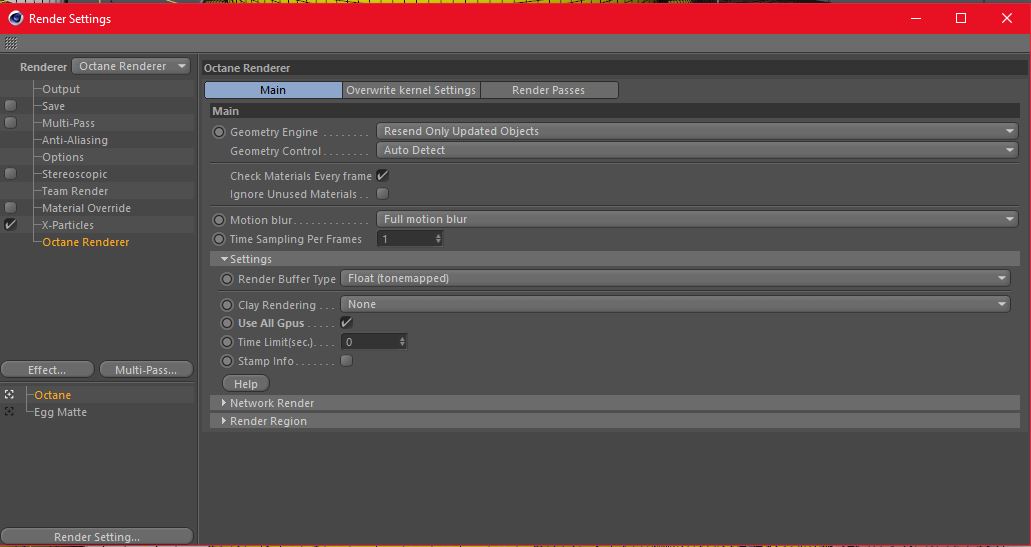Select Output in the settings list
Screen dimensions: 1031x547
pos(61,89)
